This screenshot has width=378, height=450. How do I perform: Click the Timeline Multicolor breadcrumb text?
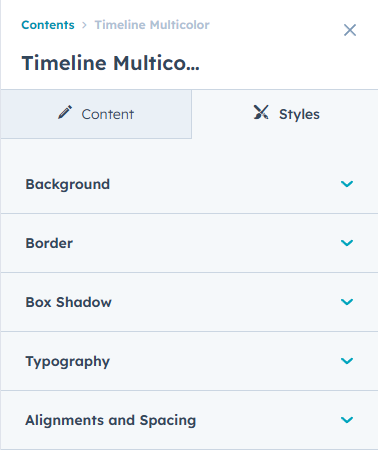152,25
